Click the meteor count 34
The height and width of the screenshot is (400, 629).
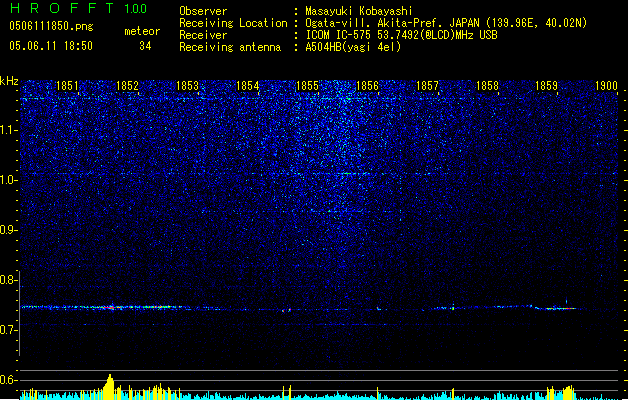pyautogui.click(x=145, y=46)
